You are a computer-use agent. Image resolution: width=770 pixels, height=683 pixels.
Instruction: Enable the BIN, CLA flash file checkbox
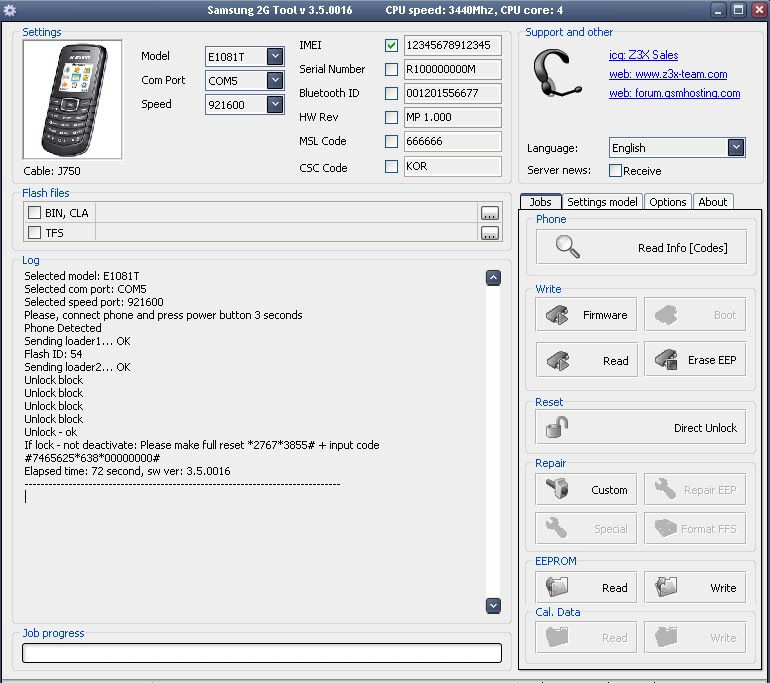[x=34, y=213]
